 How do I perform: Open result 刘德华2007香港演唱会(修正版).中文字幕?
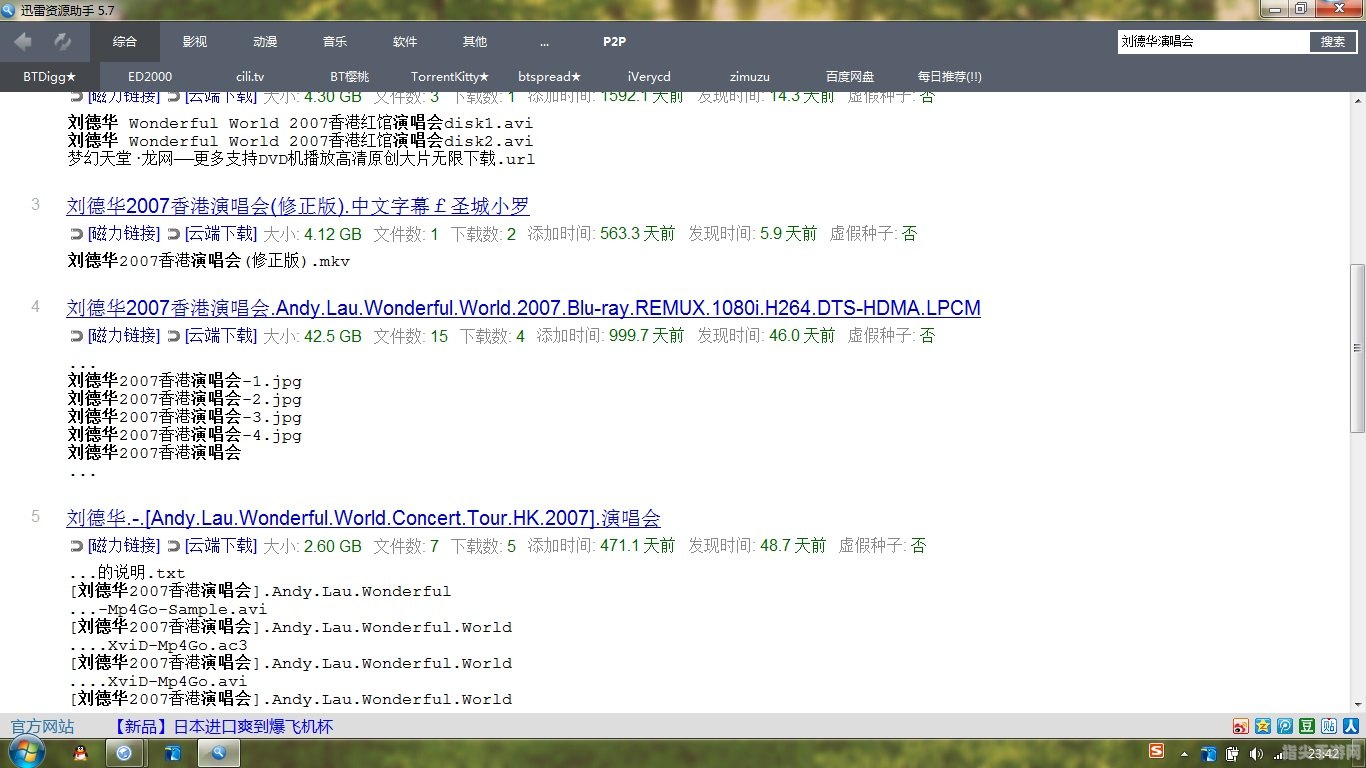[x=298, y=206]
